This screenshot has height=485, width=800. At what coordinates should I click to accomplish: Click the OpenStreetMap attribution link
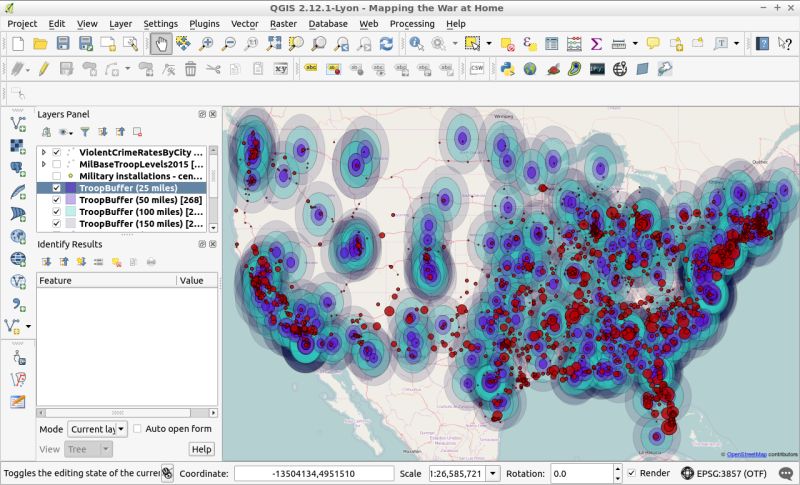point(746,454)
